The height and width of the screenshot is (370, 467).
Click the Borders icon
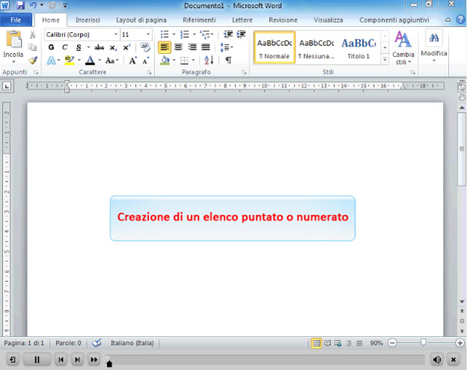[x=184, y=60]
